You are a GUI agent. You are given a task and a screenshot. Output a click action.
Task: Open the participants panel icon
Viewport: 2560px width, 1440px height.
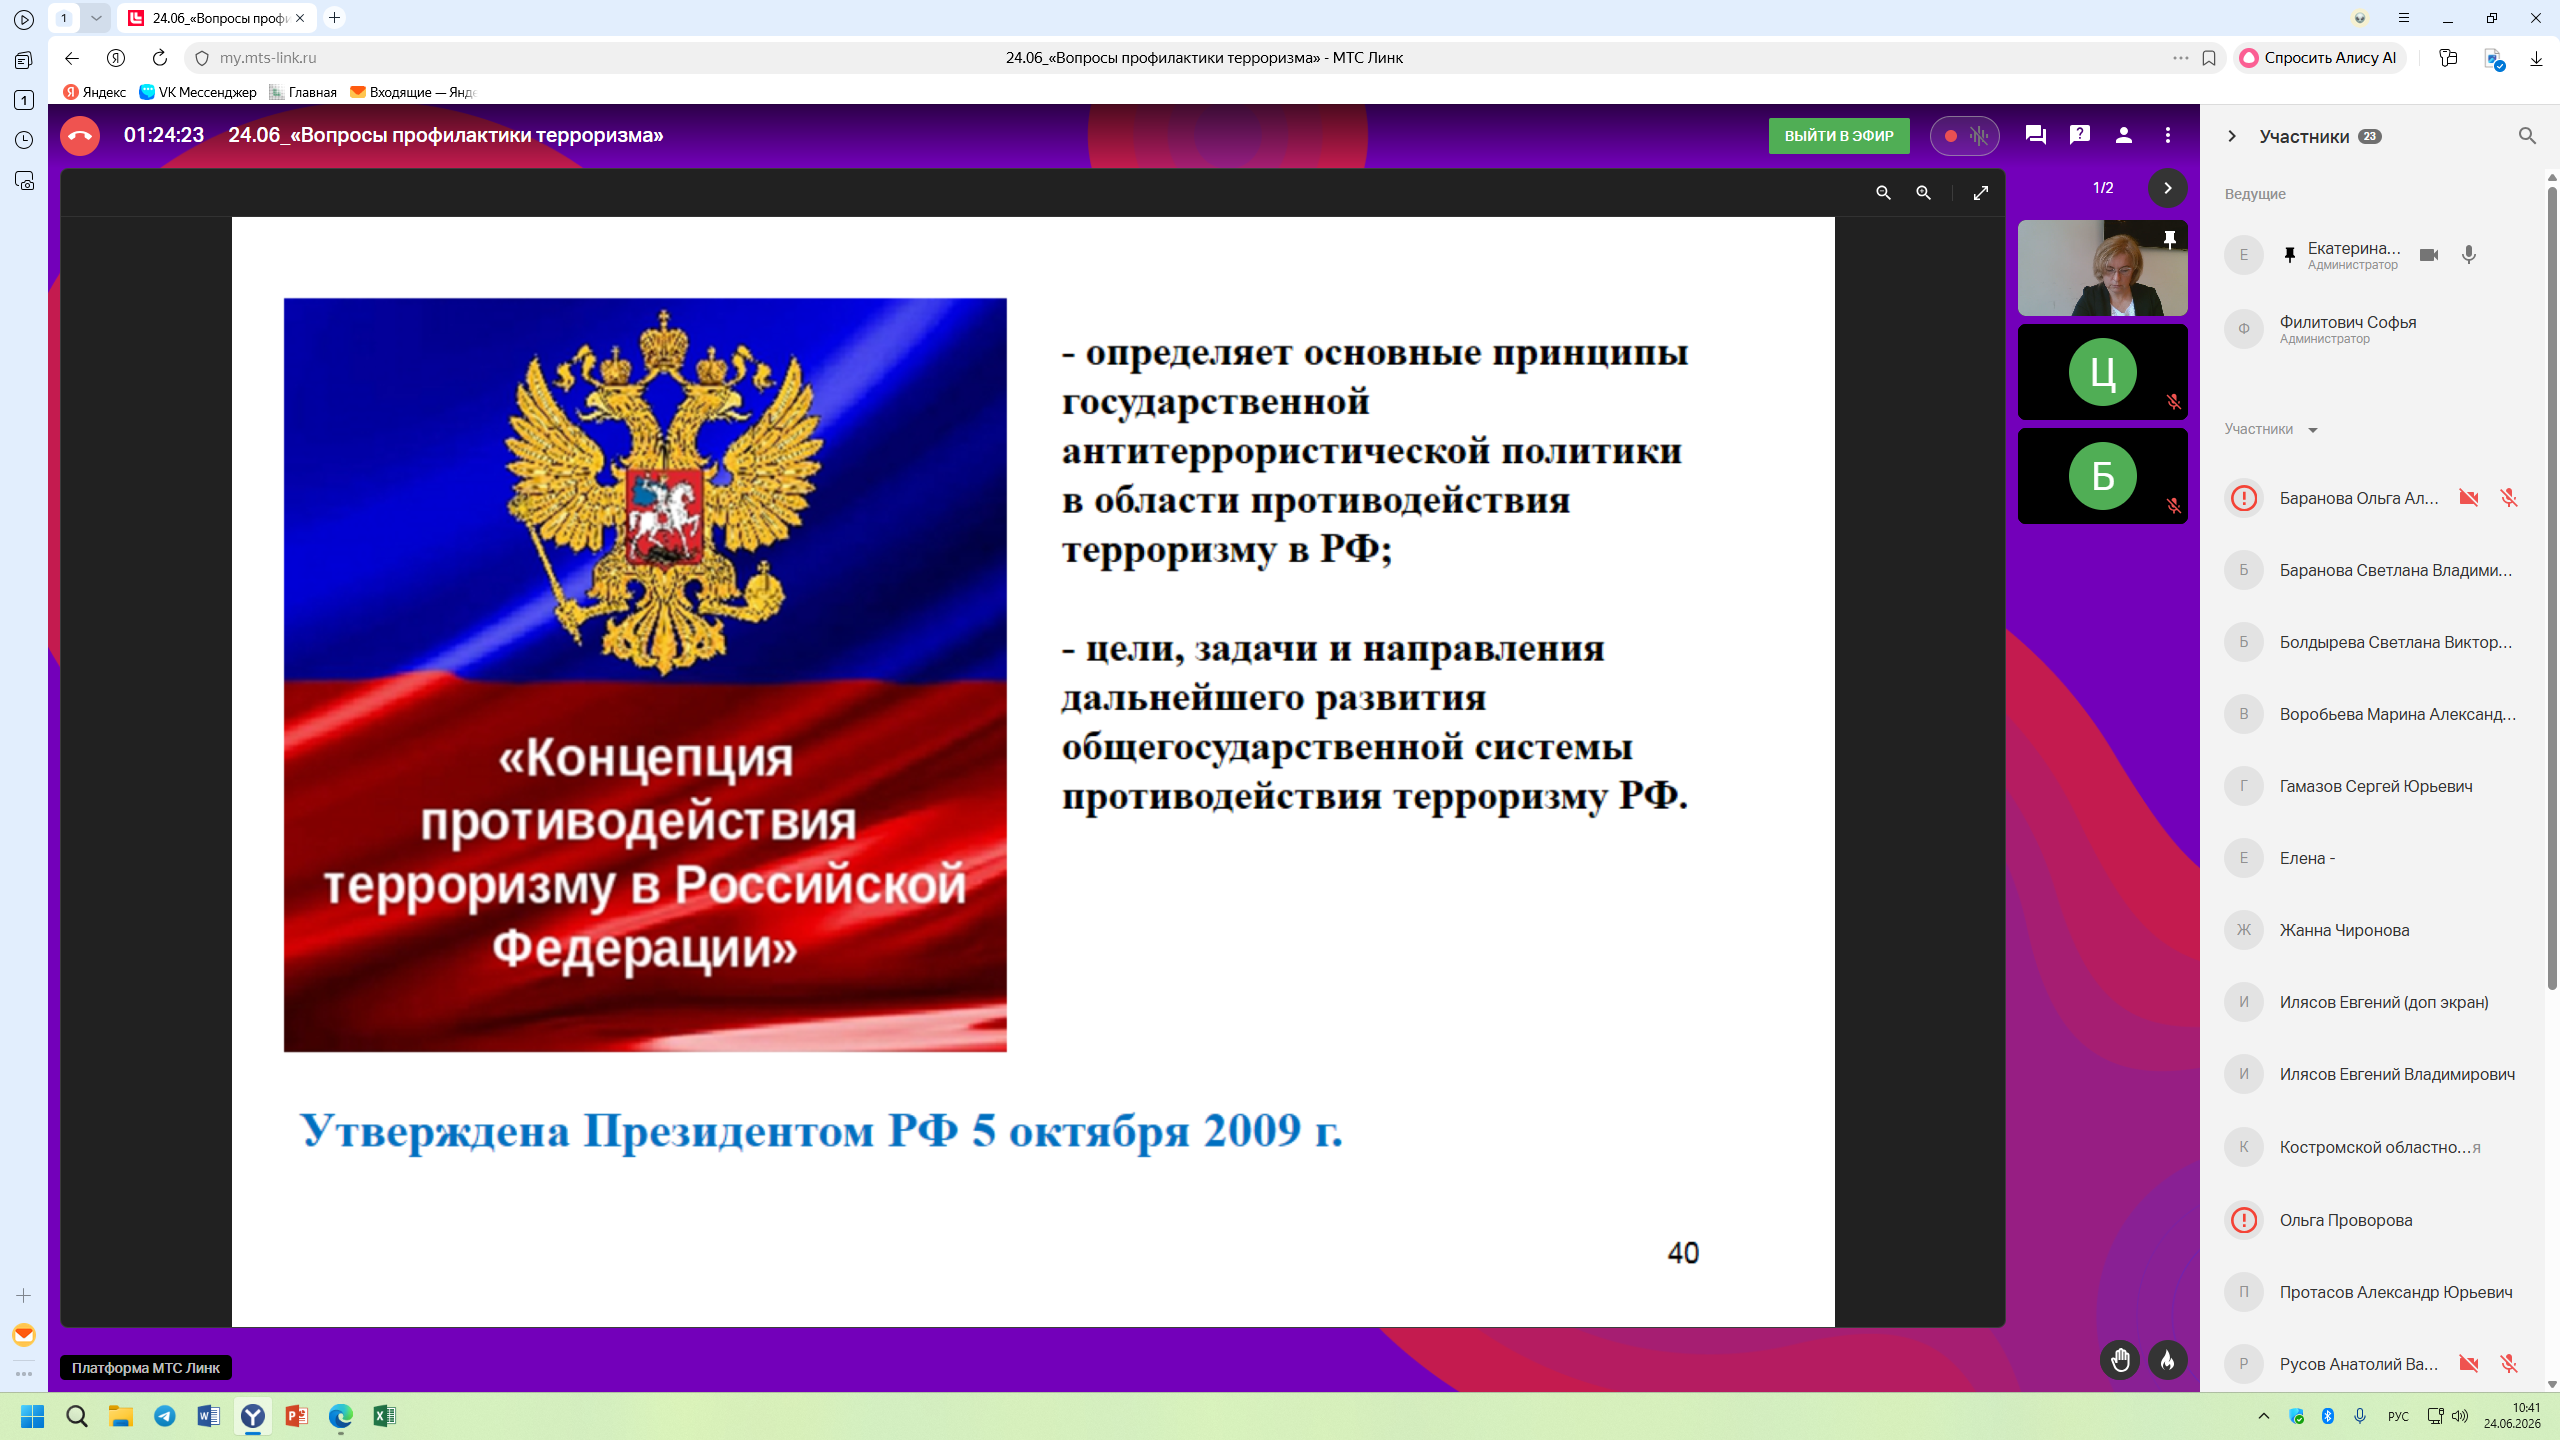(2124, 135)
